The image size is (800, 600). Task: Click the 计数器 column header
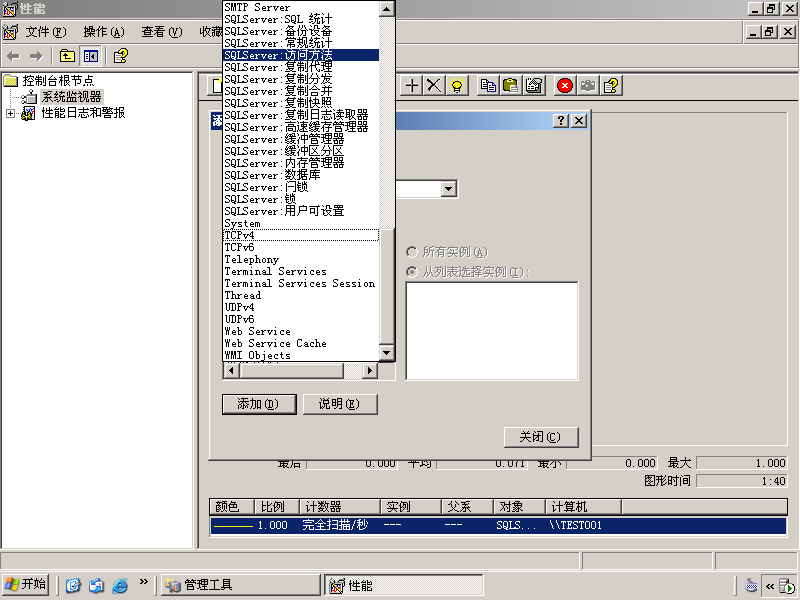tap(340, 507)
